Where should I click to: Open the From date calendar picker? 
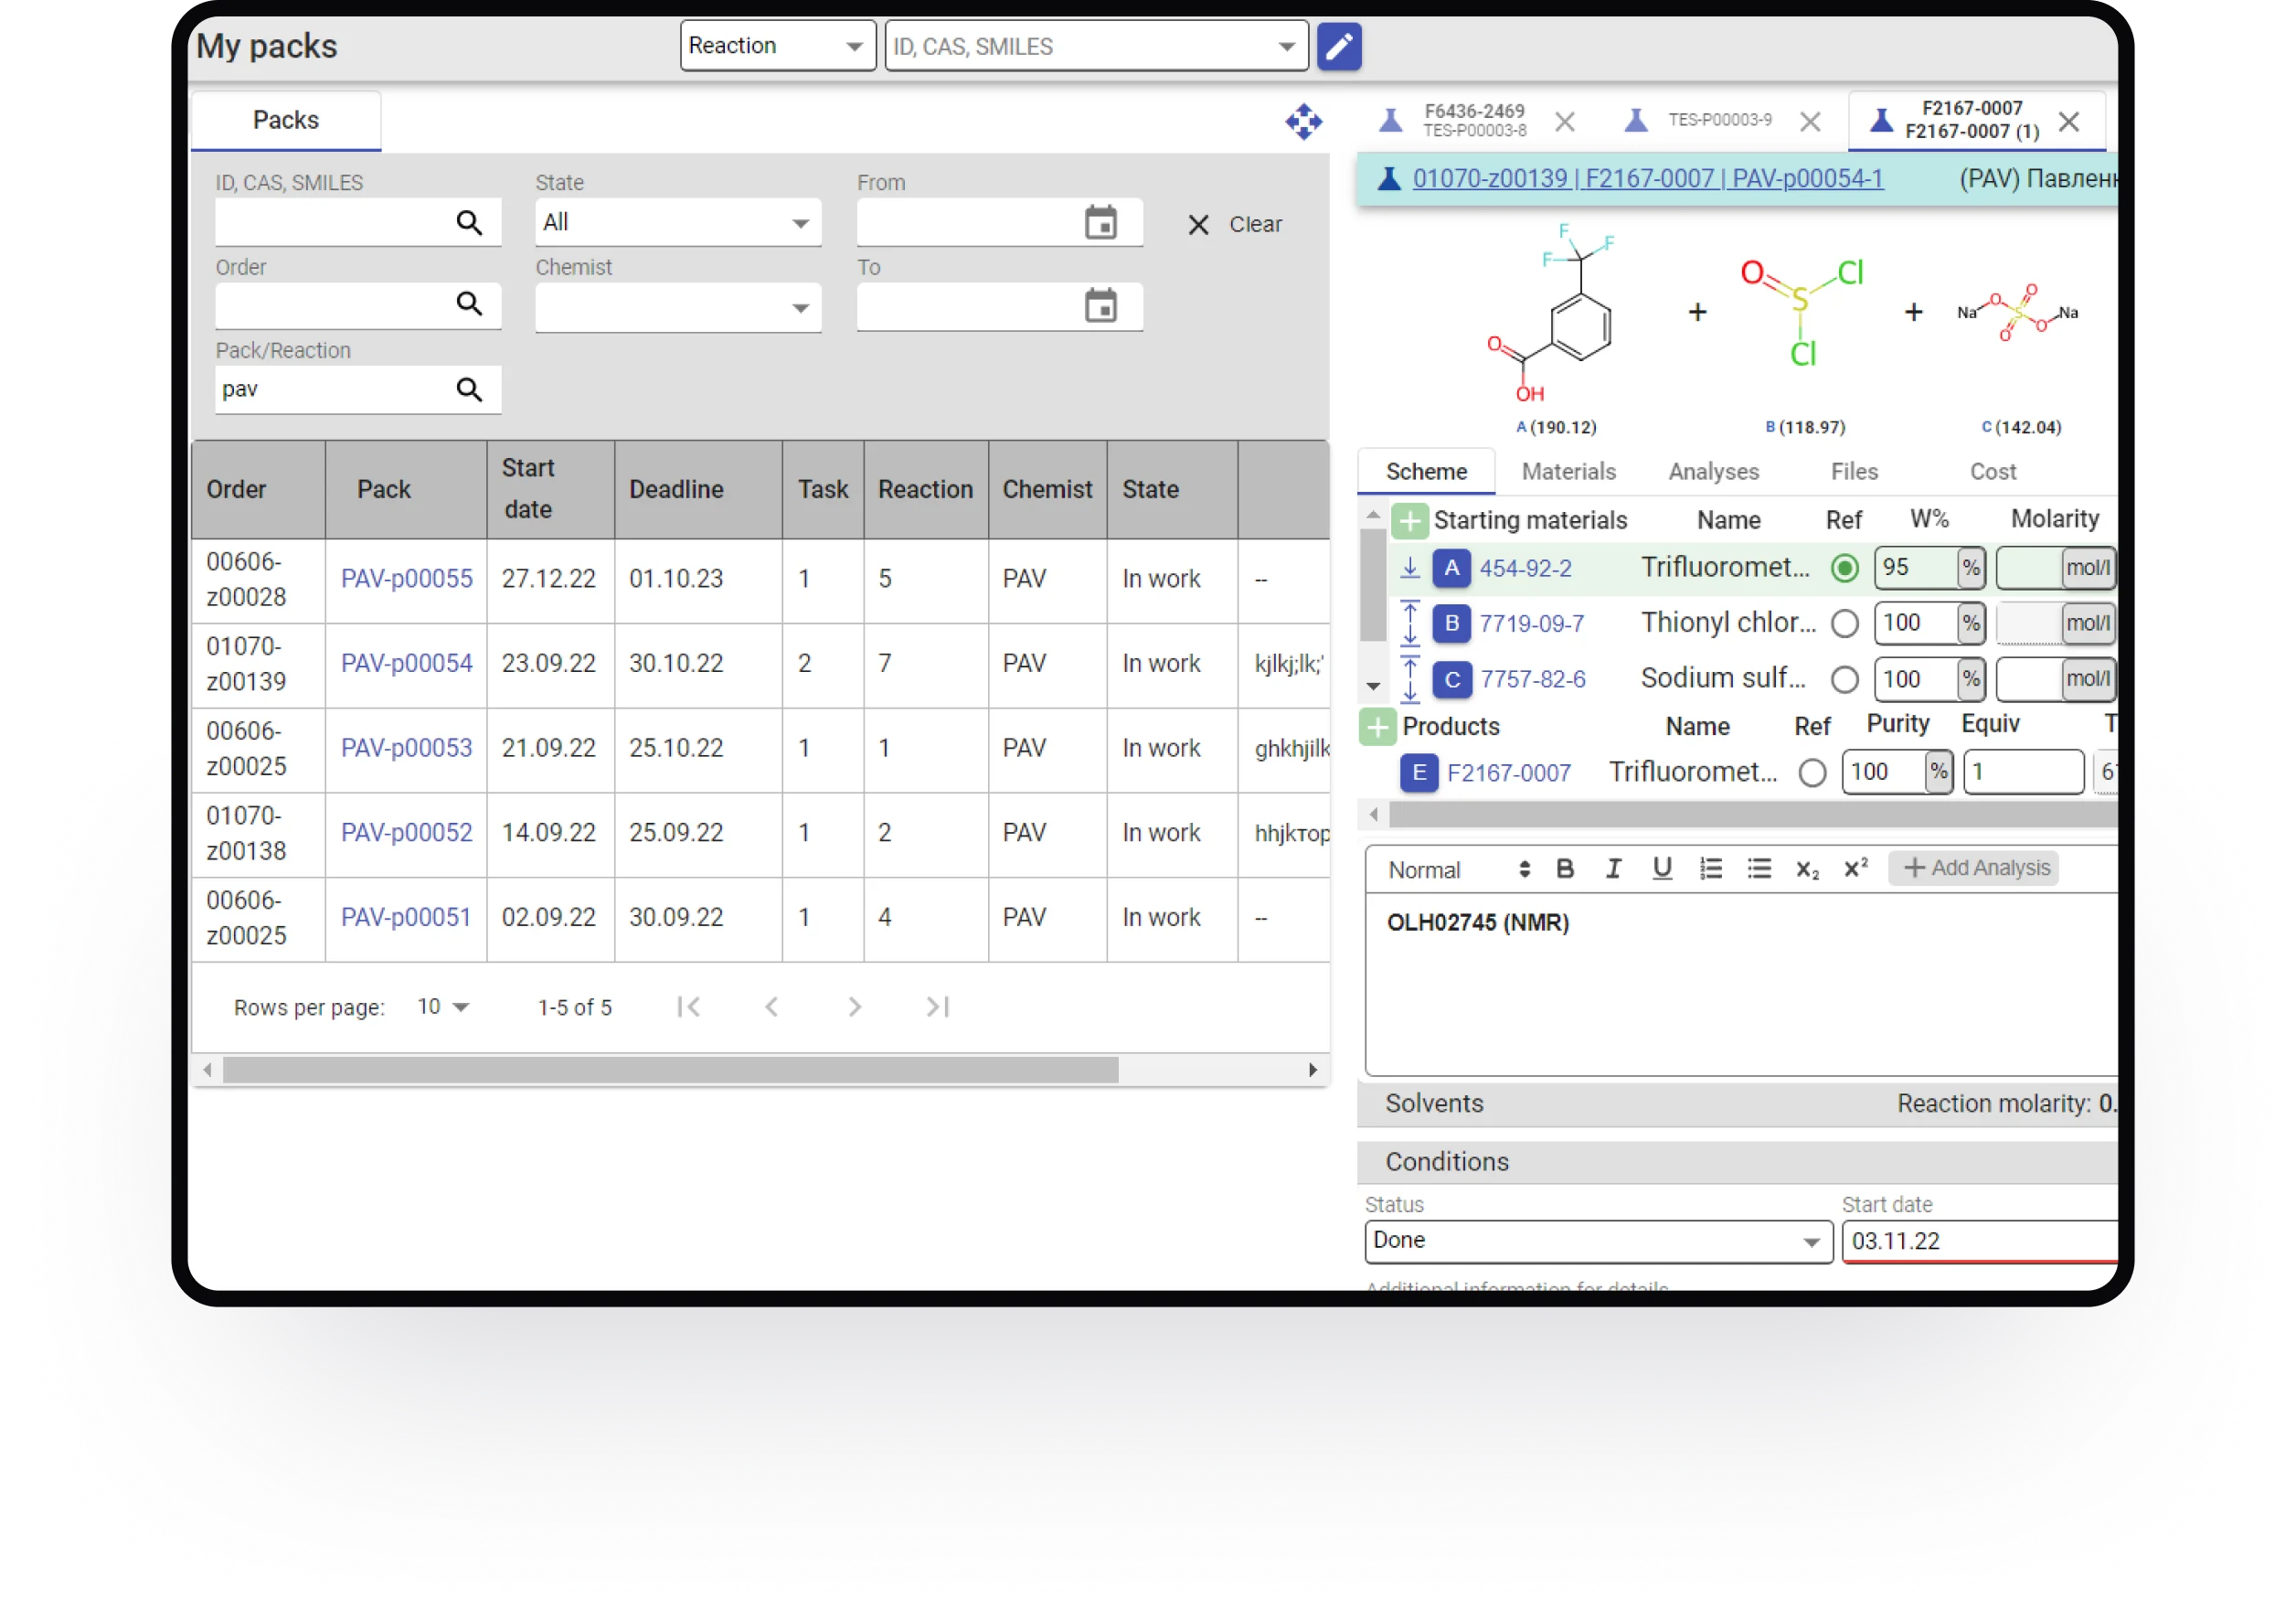coord(1100,223)
